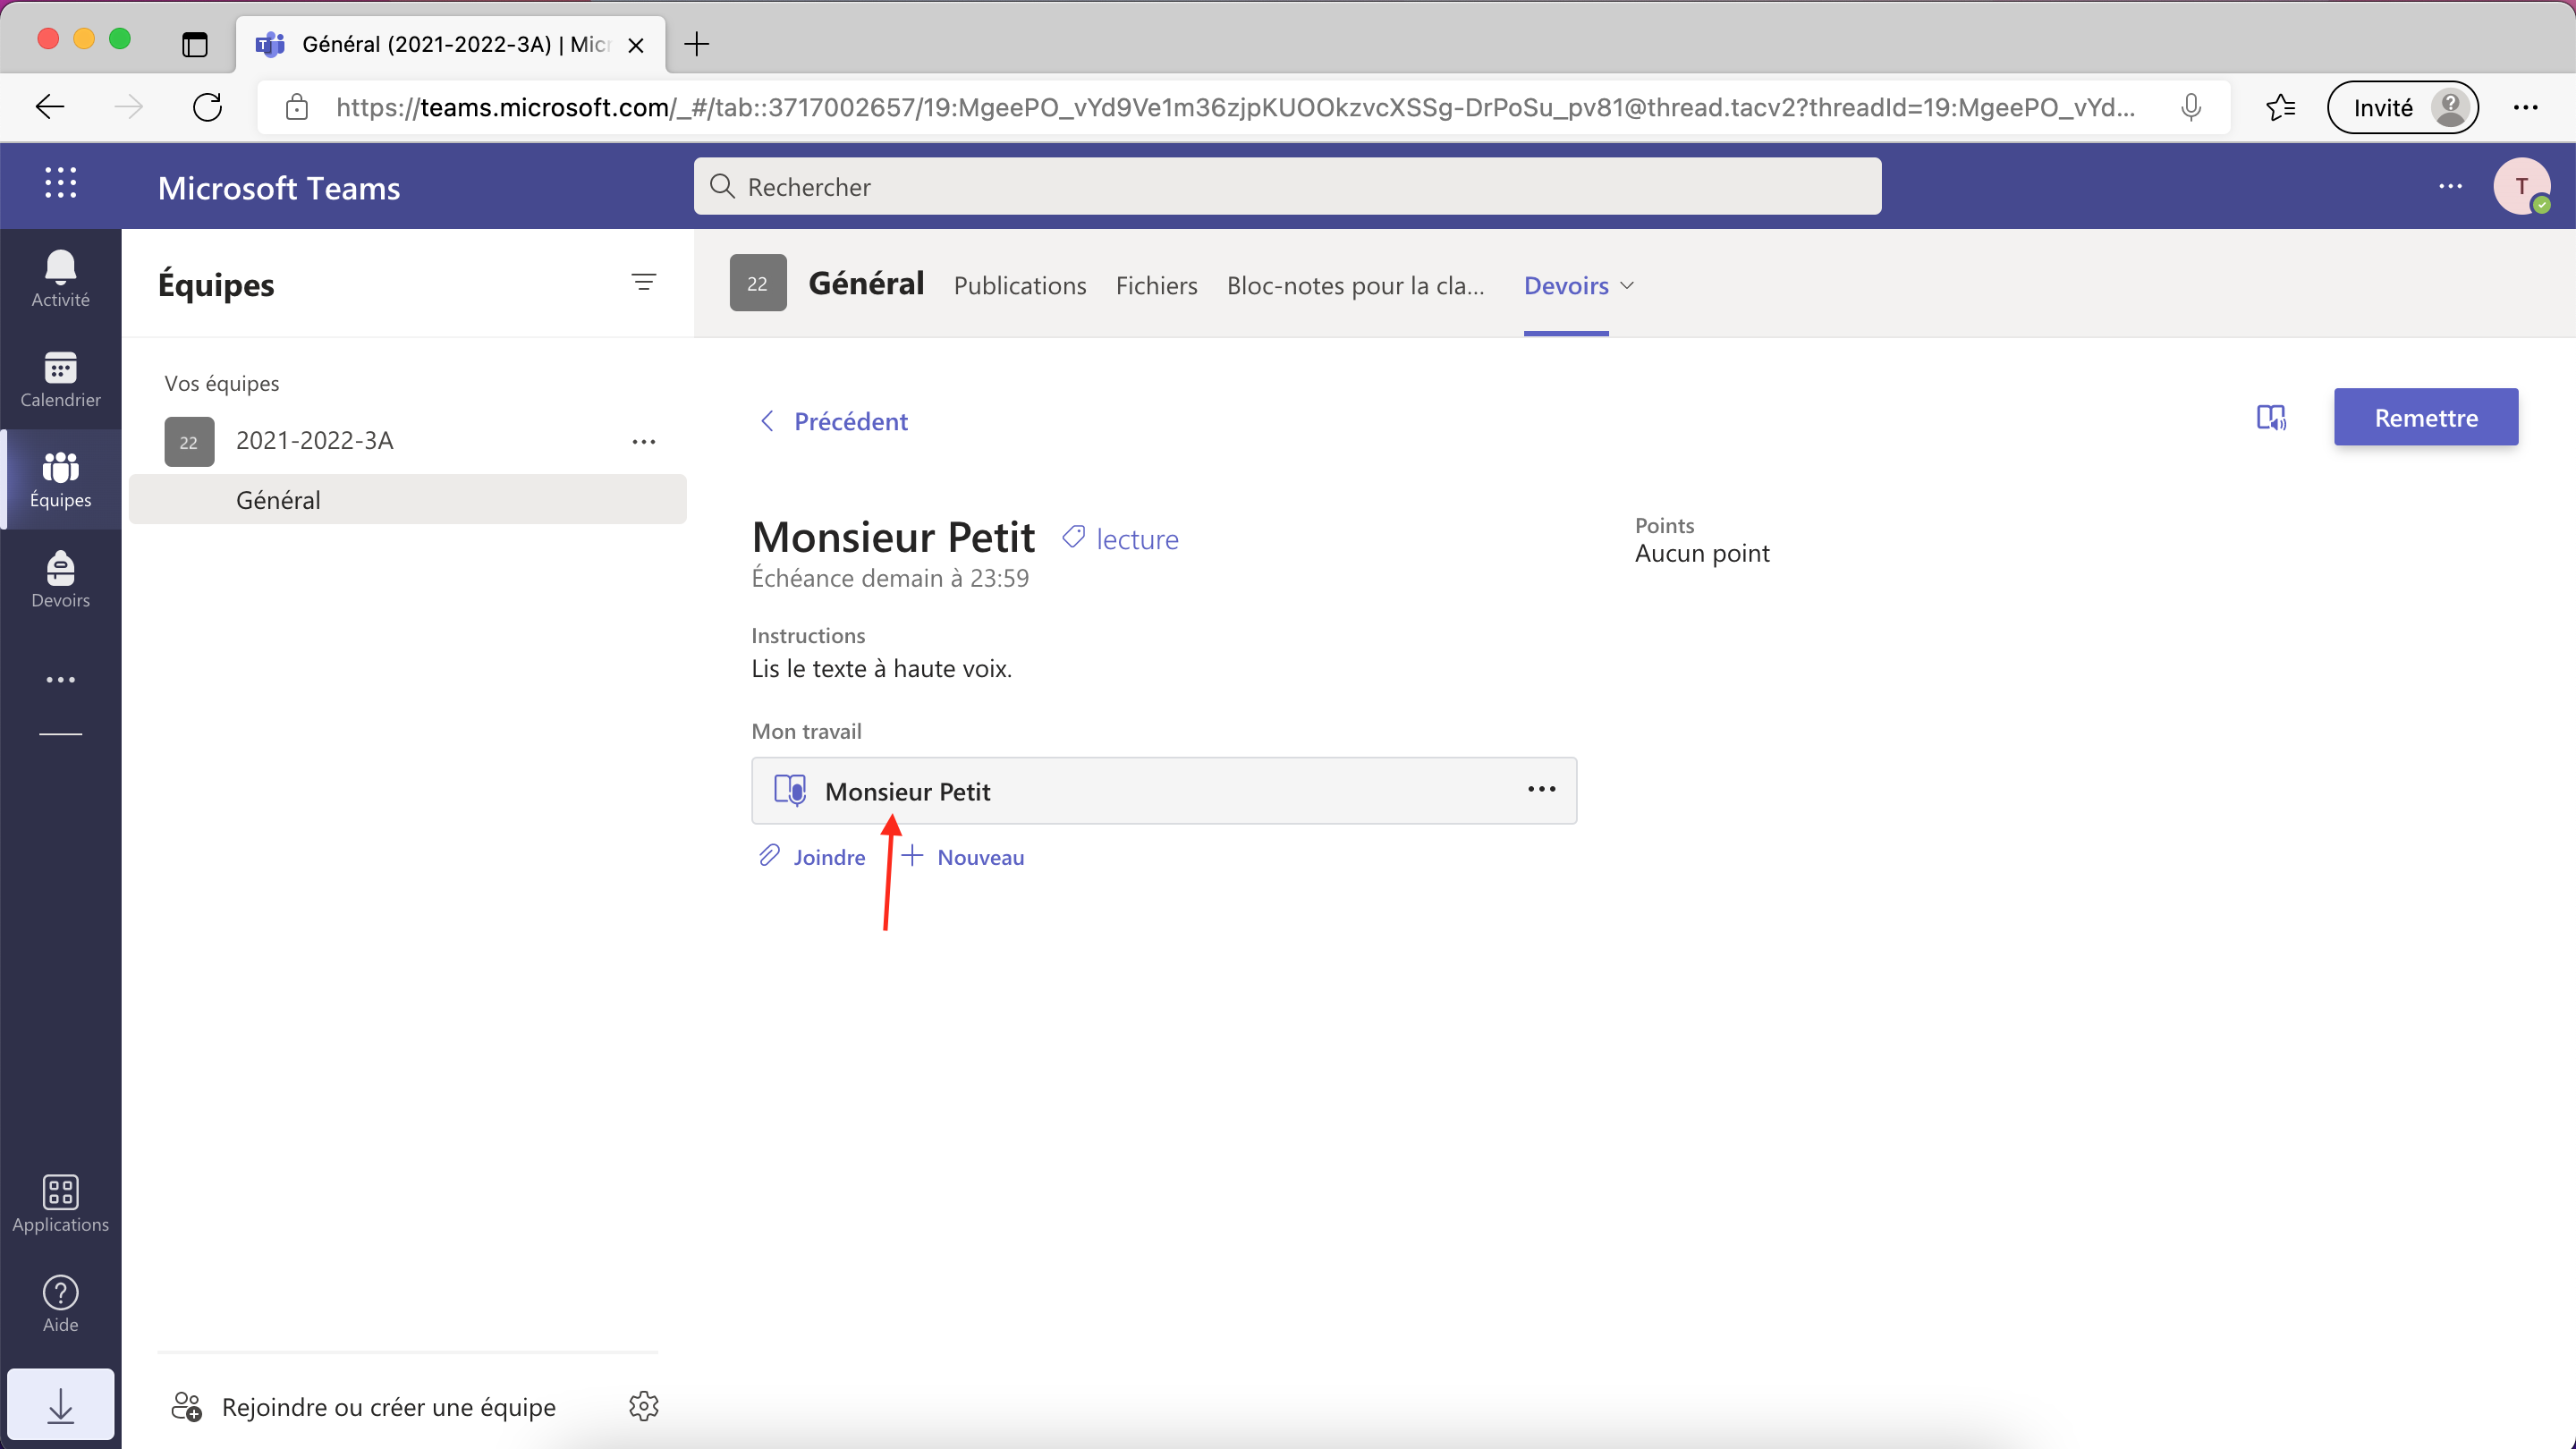Open more options for team 2021-2022-3A
2576x1449 pixels.
pos(643,441)
